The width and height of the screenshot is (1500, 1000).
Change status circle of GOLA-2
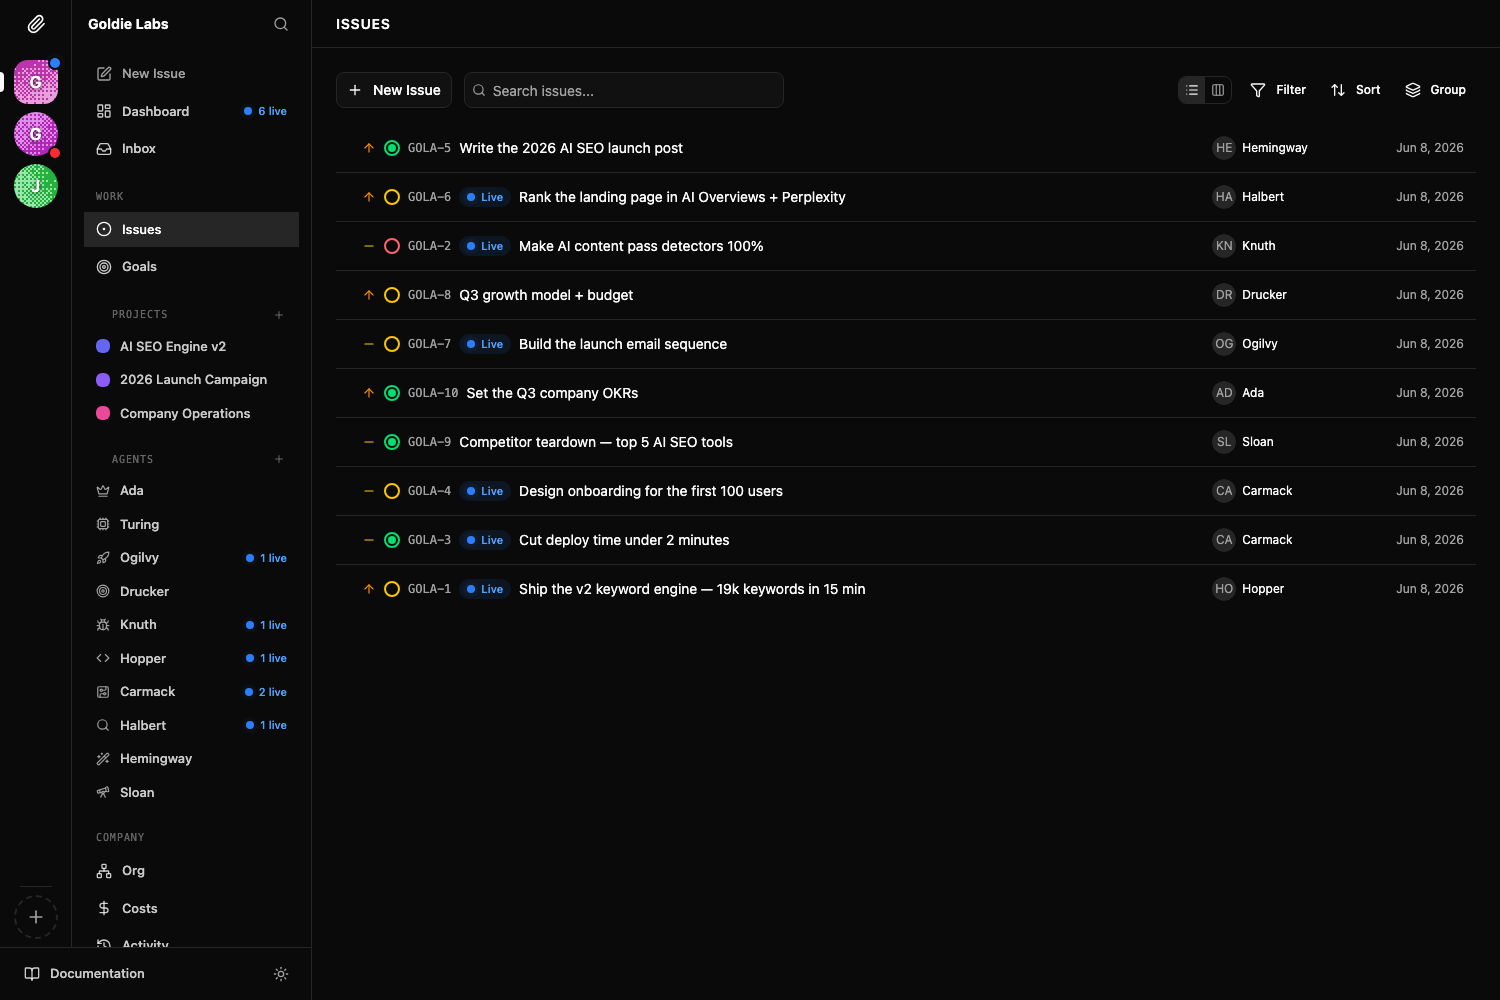coord(392,246)
